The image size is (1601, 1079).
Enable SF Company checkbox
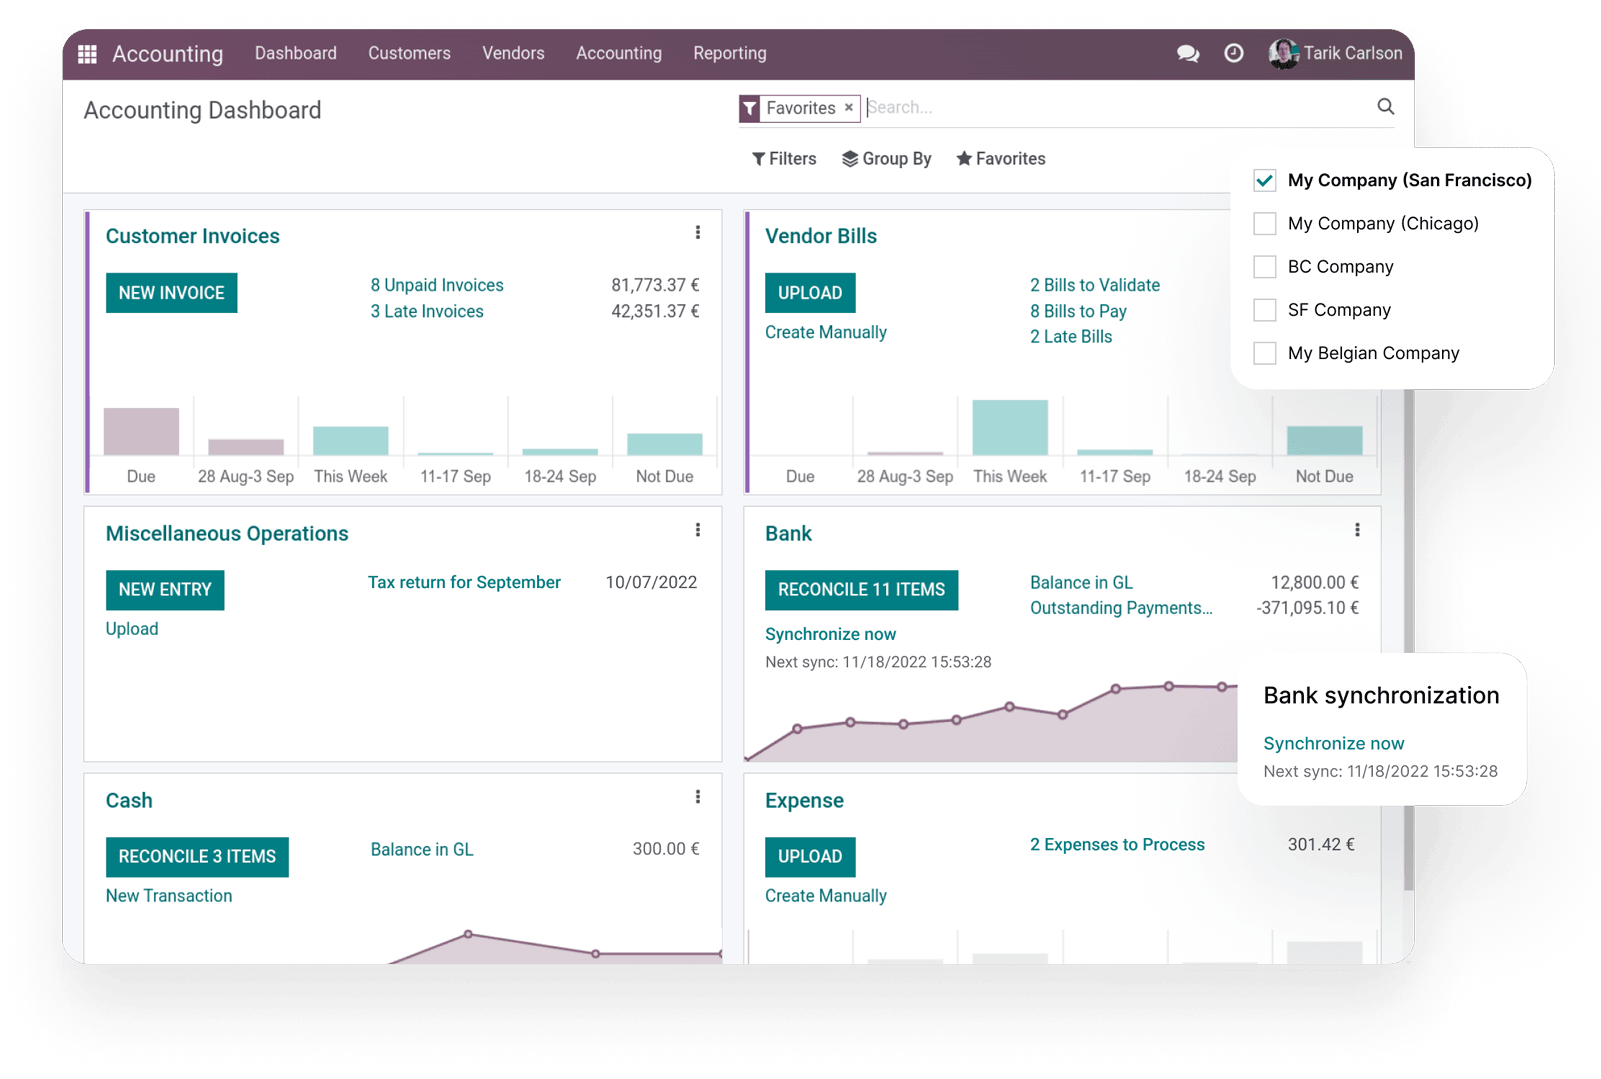1264,310
